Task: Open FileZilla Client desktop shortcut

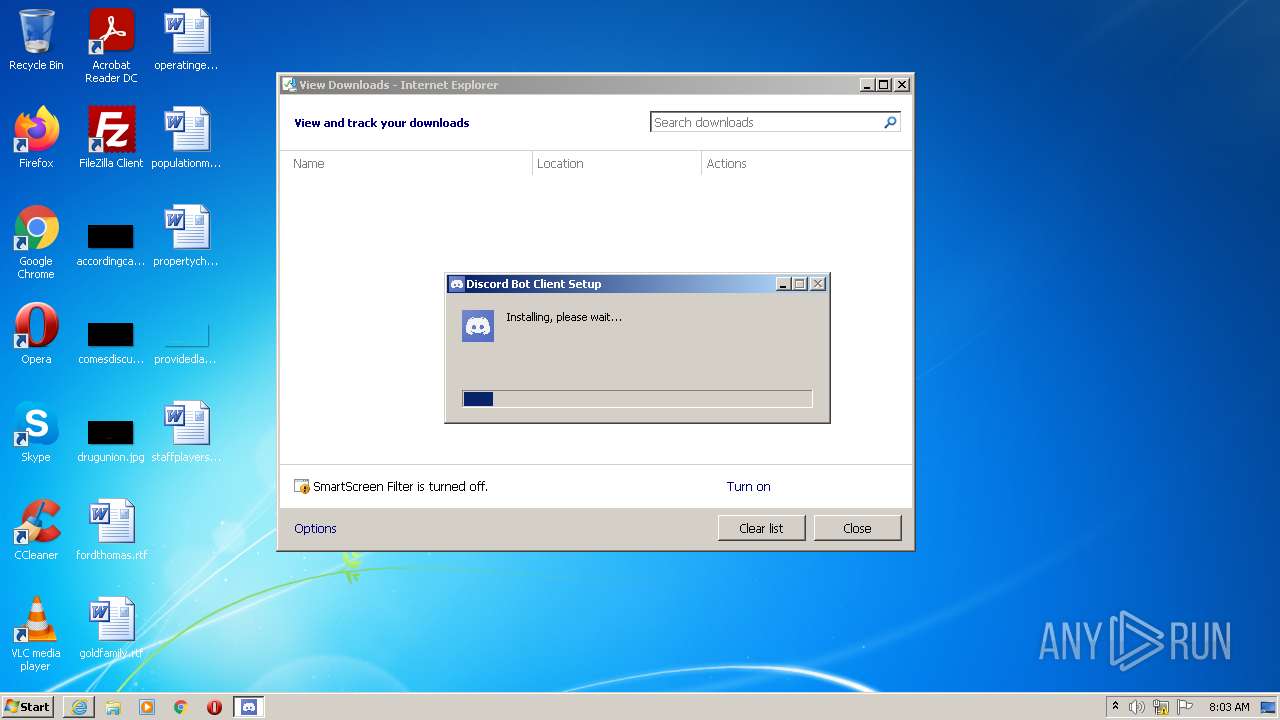Action: 111,138
